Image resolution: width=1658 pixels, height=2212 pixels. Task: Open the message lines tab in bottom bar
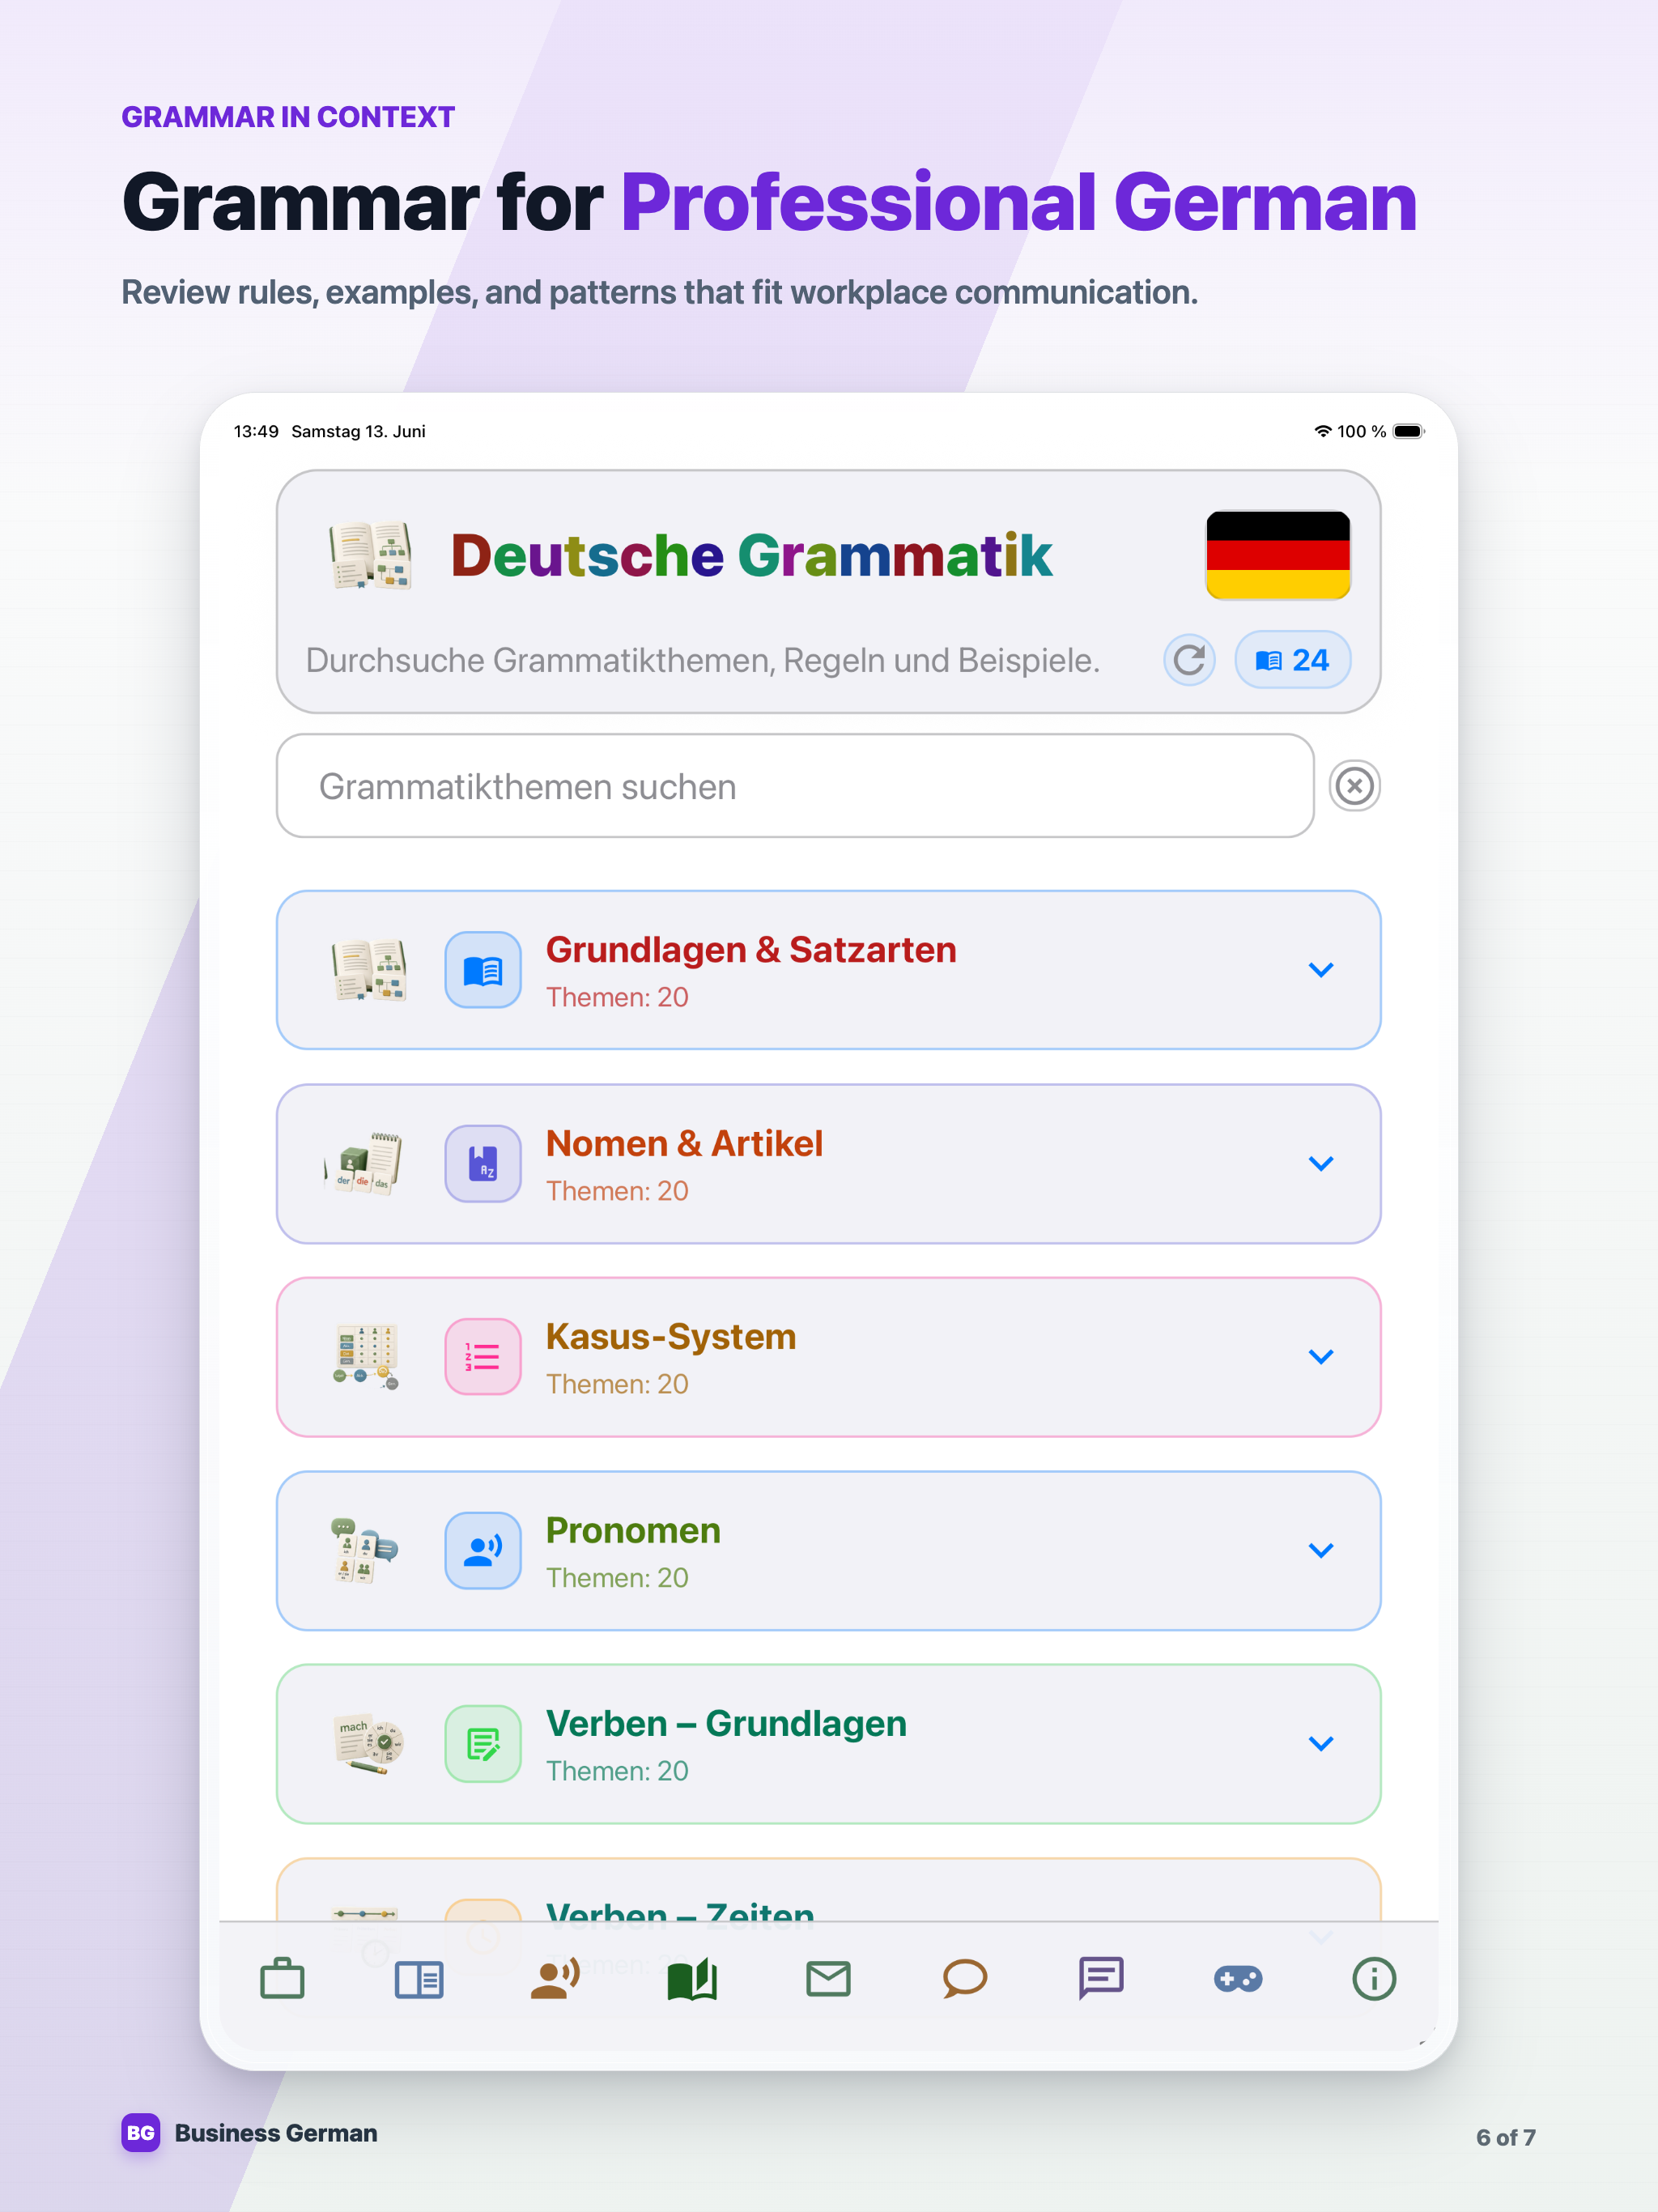point(1101,1979)
